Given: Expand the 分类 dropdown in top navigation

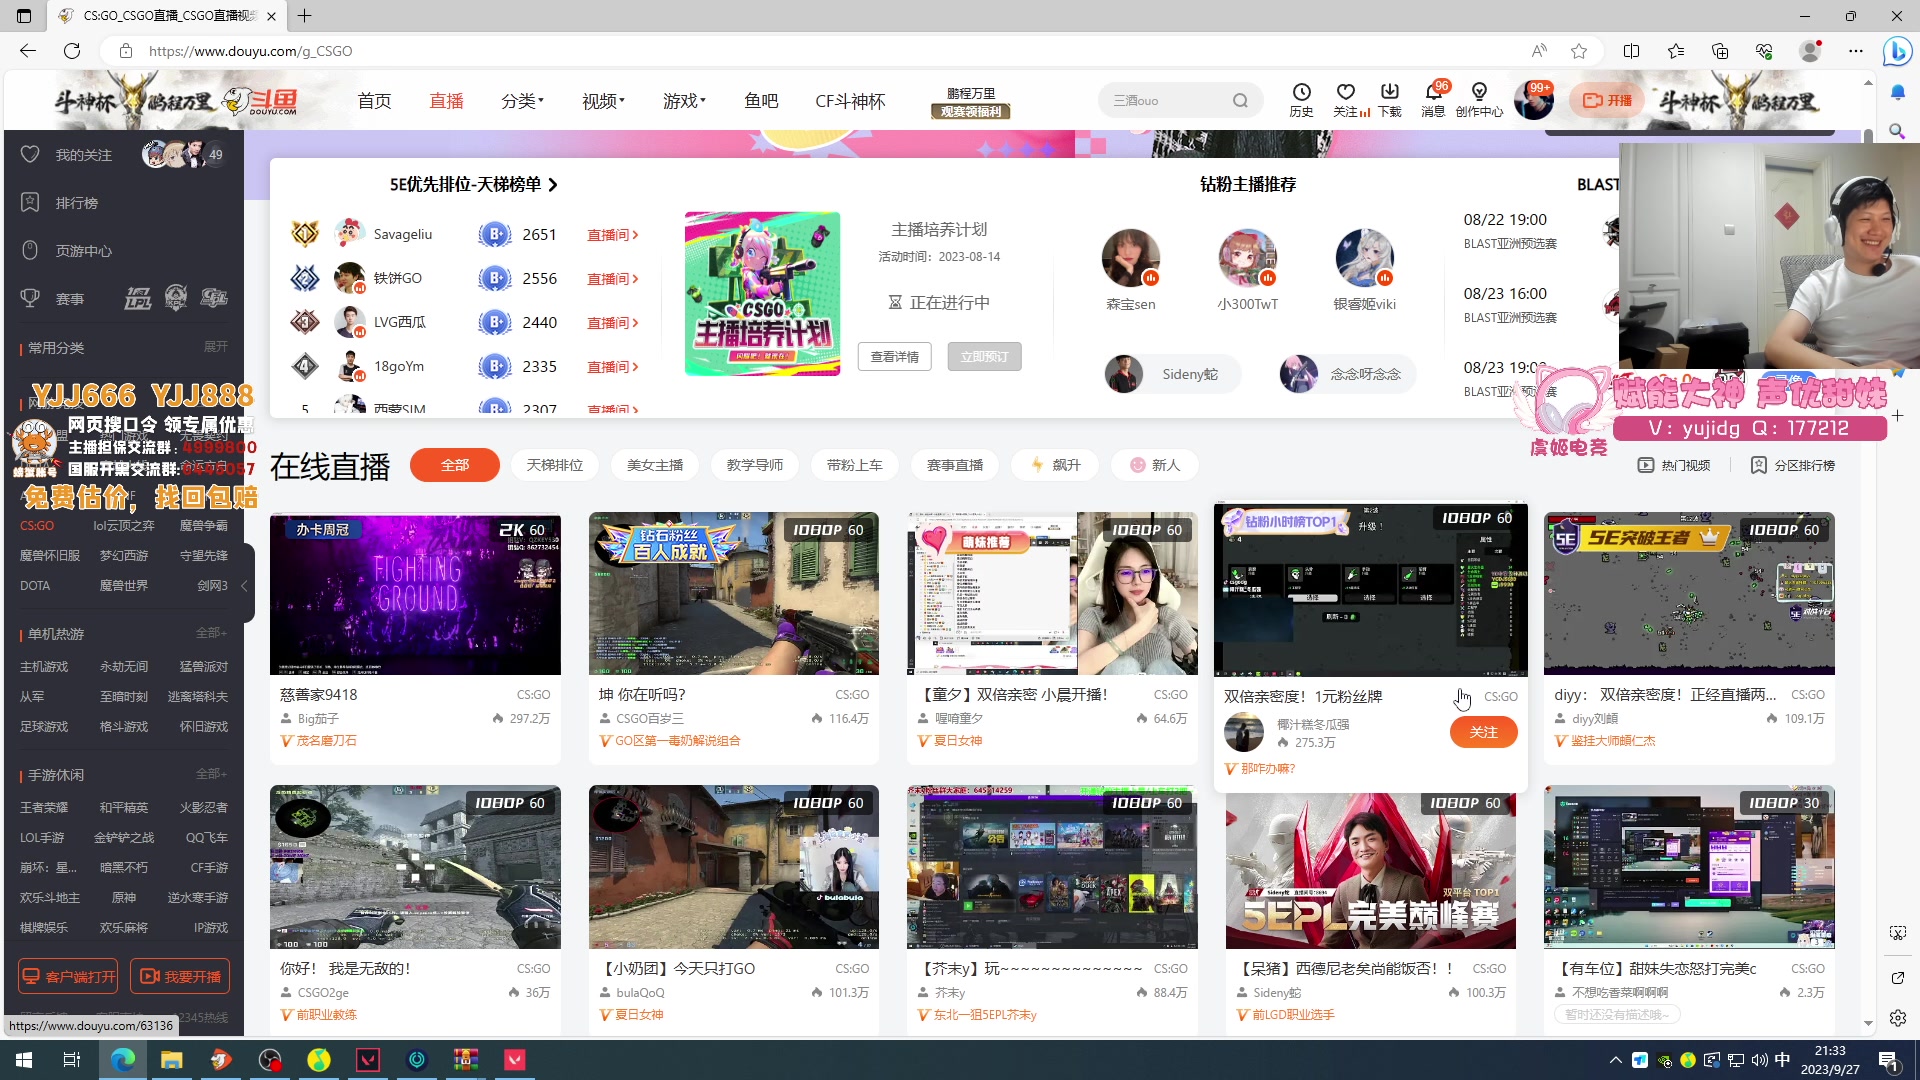Looking at the screenshot, I should click(x=521, y=100).
